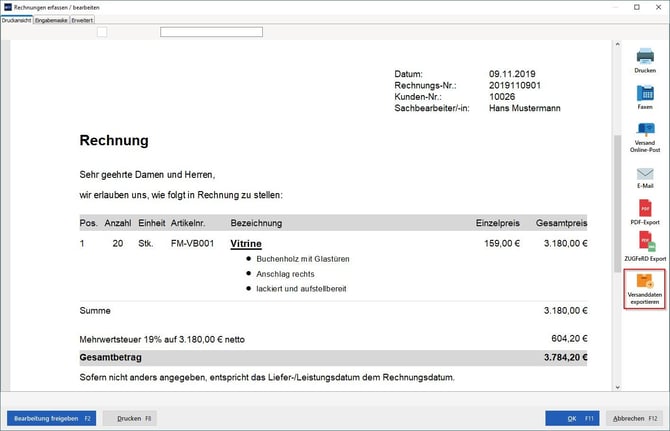
Task: Click the Anzahl column header
Action: [x=118, y=223]
